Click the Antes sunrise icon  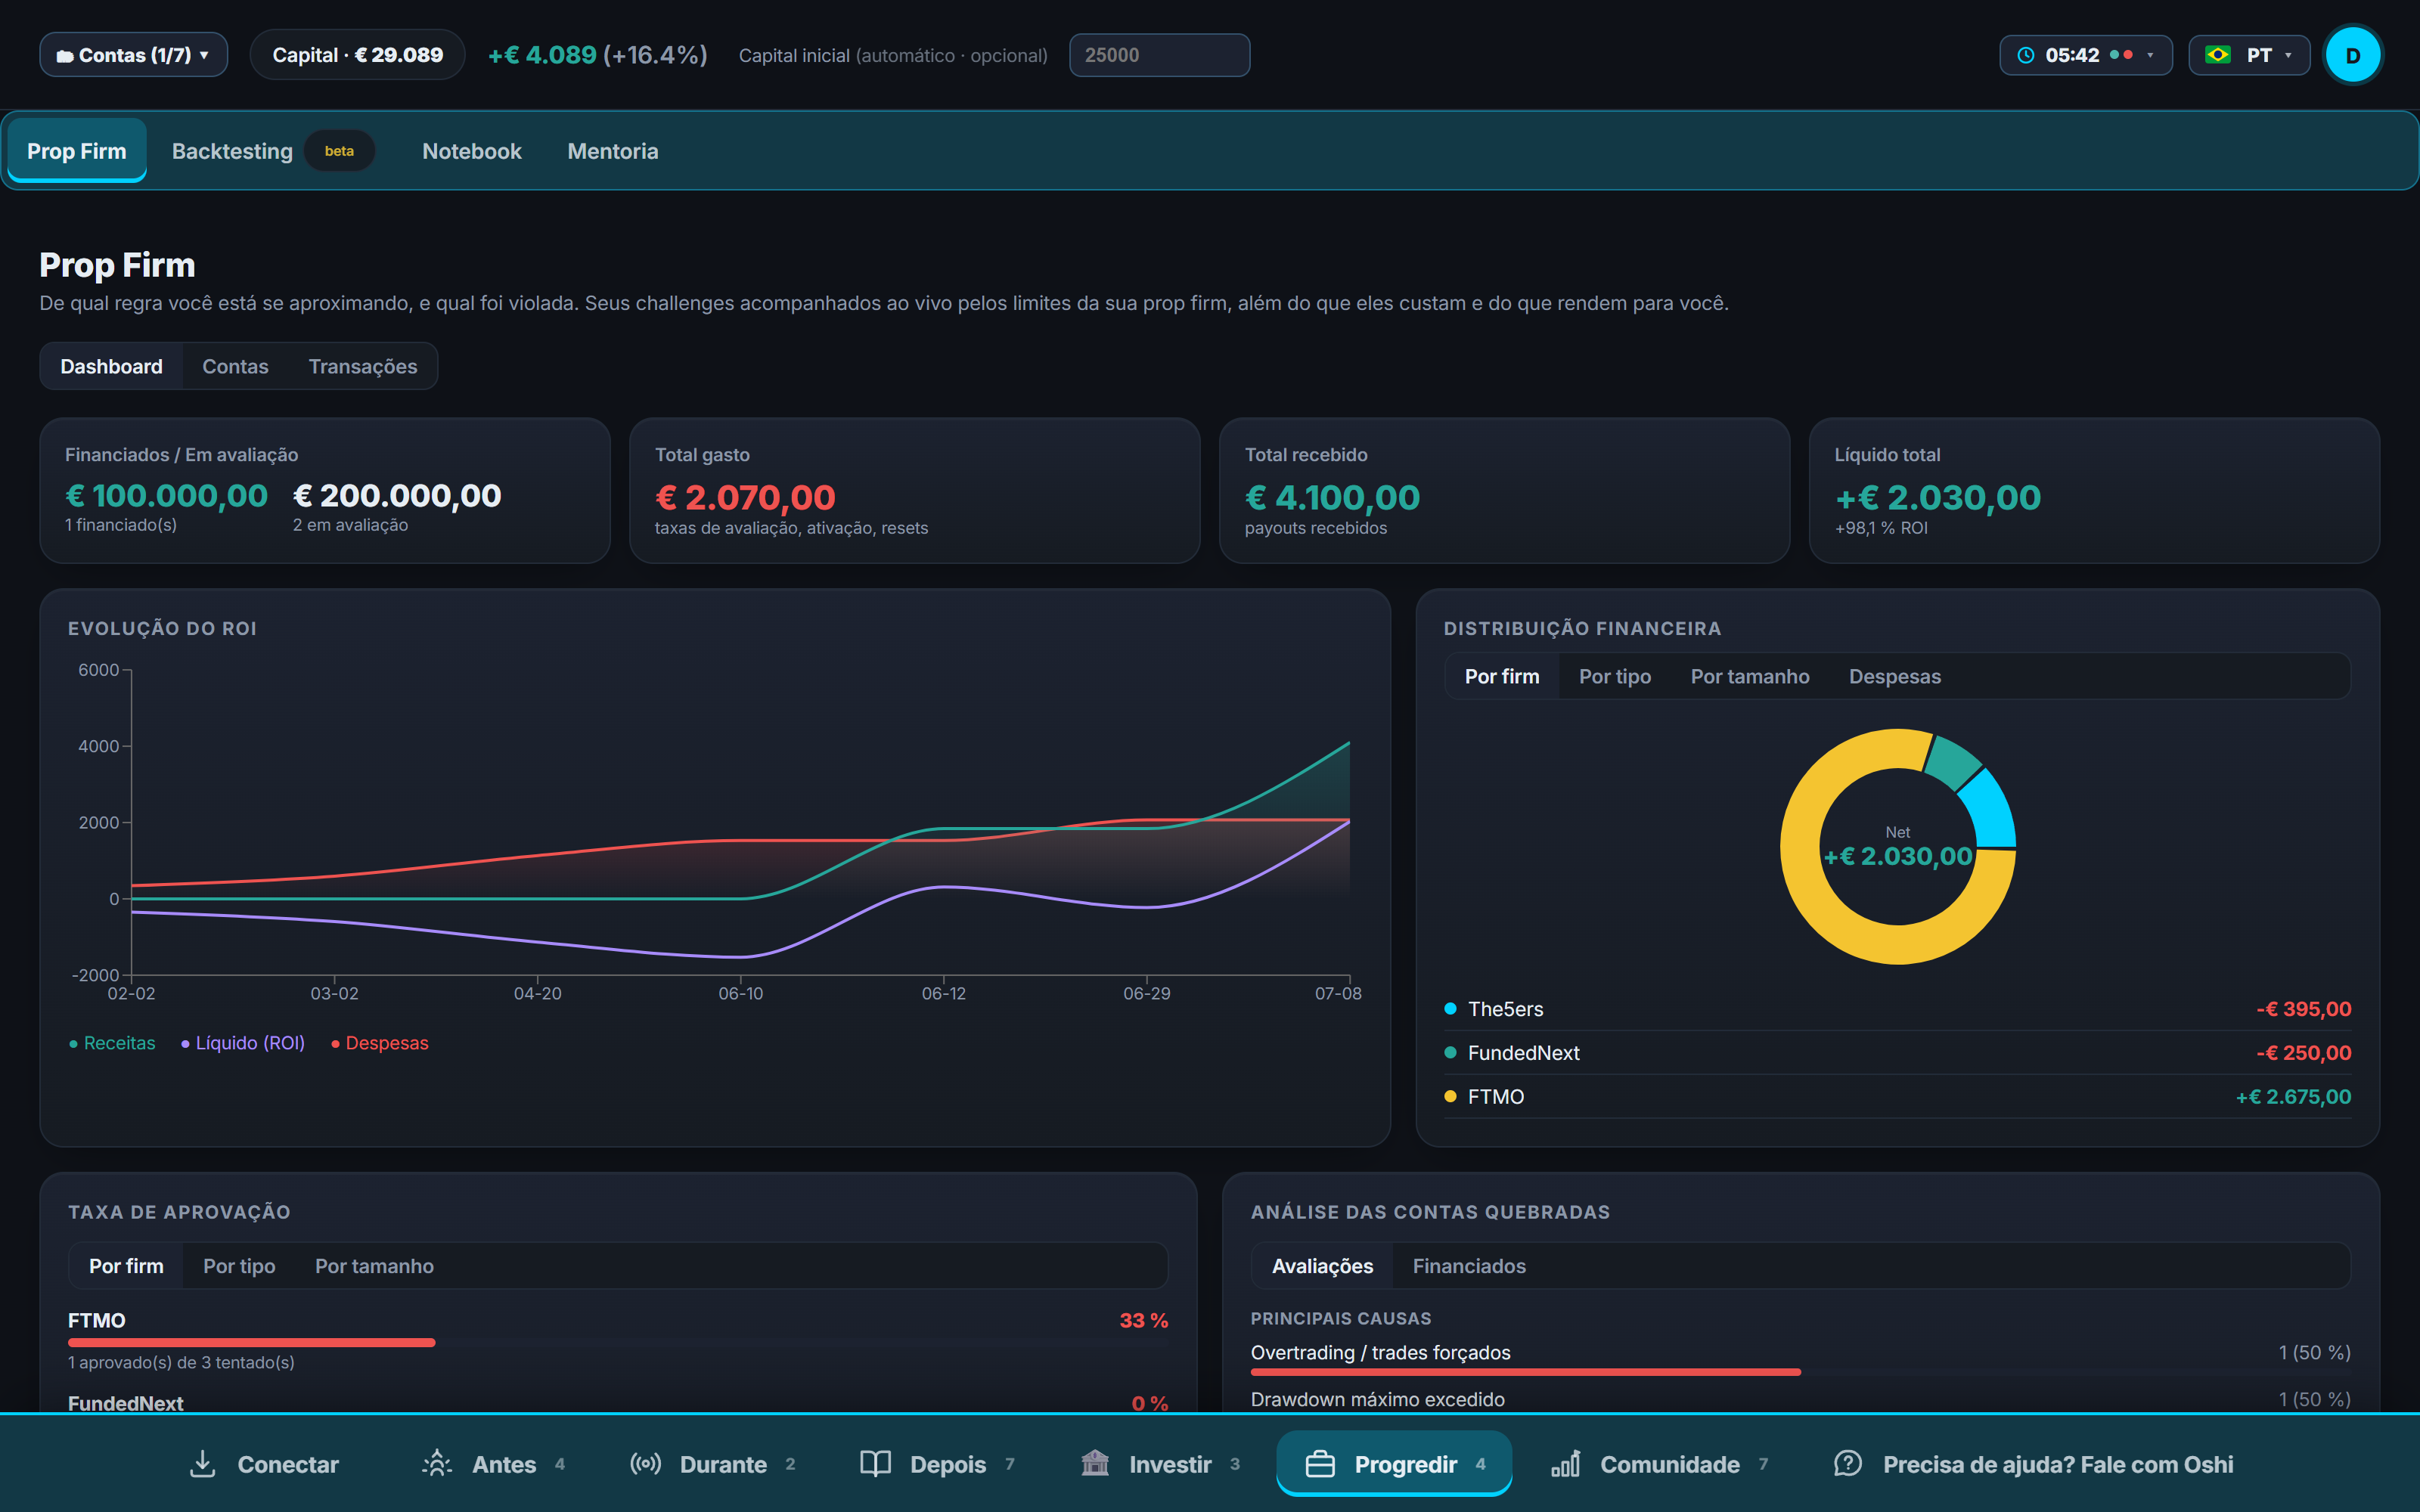point(437,1464)
